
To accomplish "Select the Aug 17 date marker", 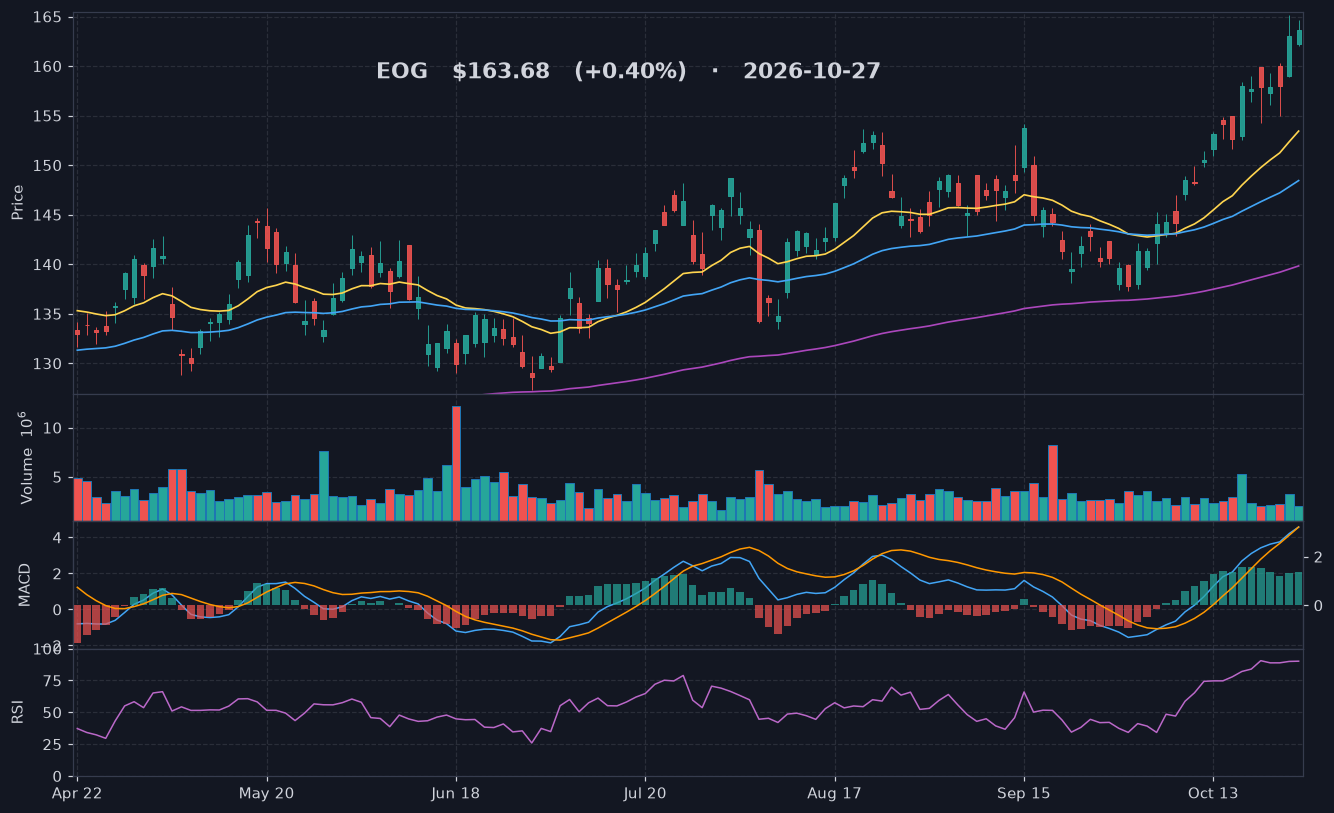I will click(x=834, y=793).
